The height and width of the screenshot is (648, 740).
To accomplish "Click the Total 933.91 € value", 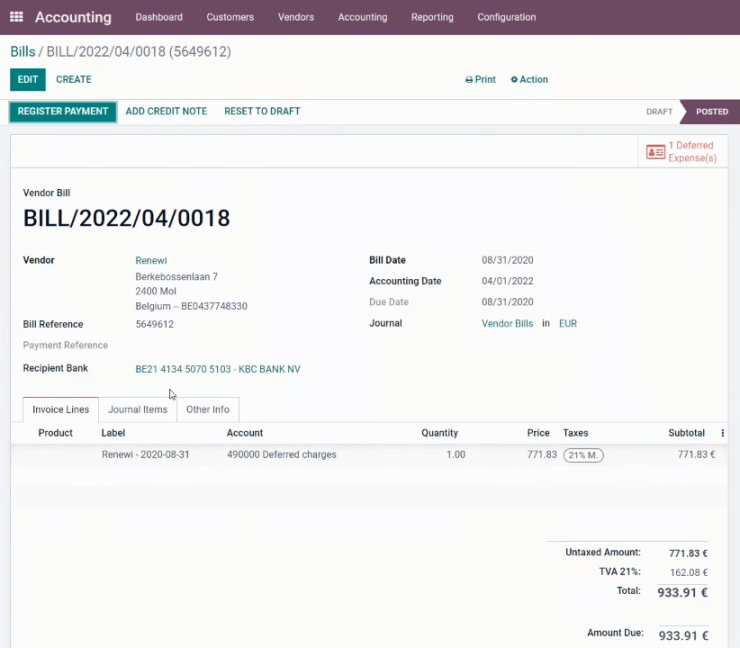I will [x=682, y=593].
